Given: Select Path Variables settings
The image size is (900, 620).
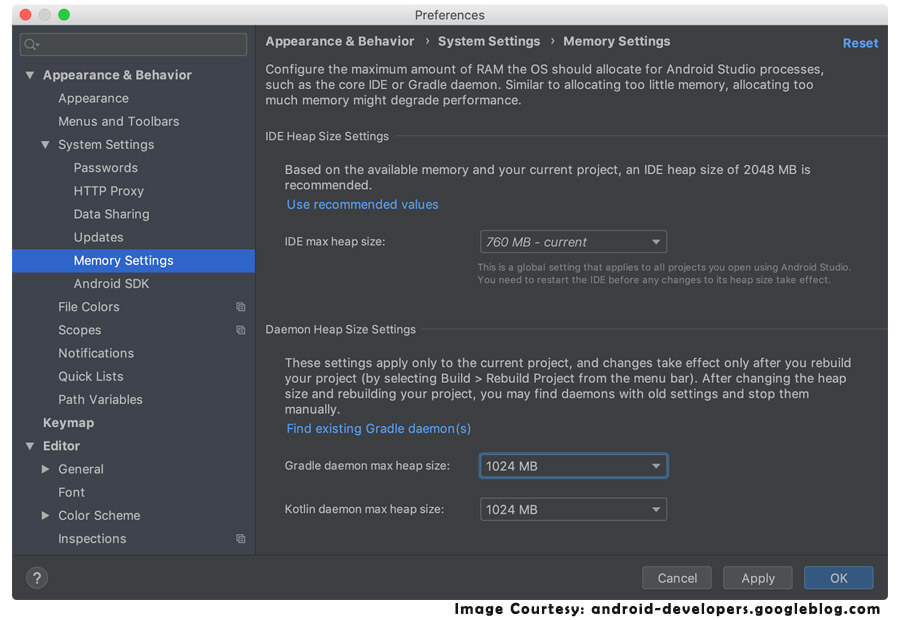Looking at the screenshot, I should click(100, 400).
